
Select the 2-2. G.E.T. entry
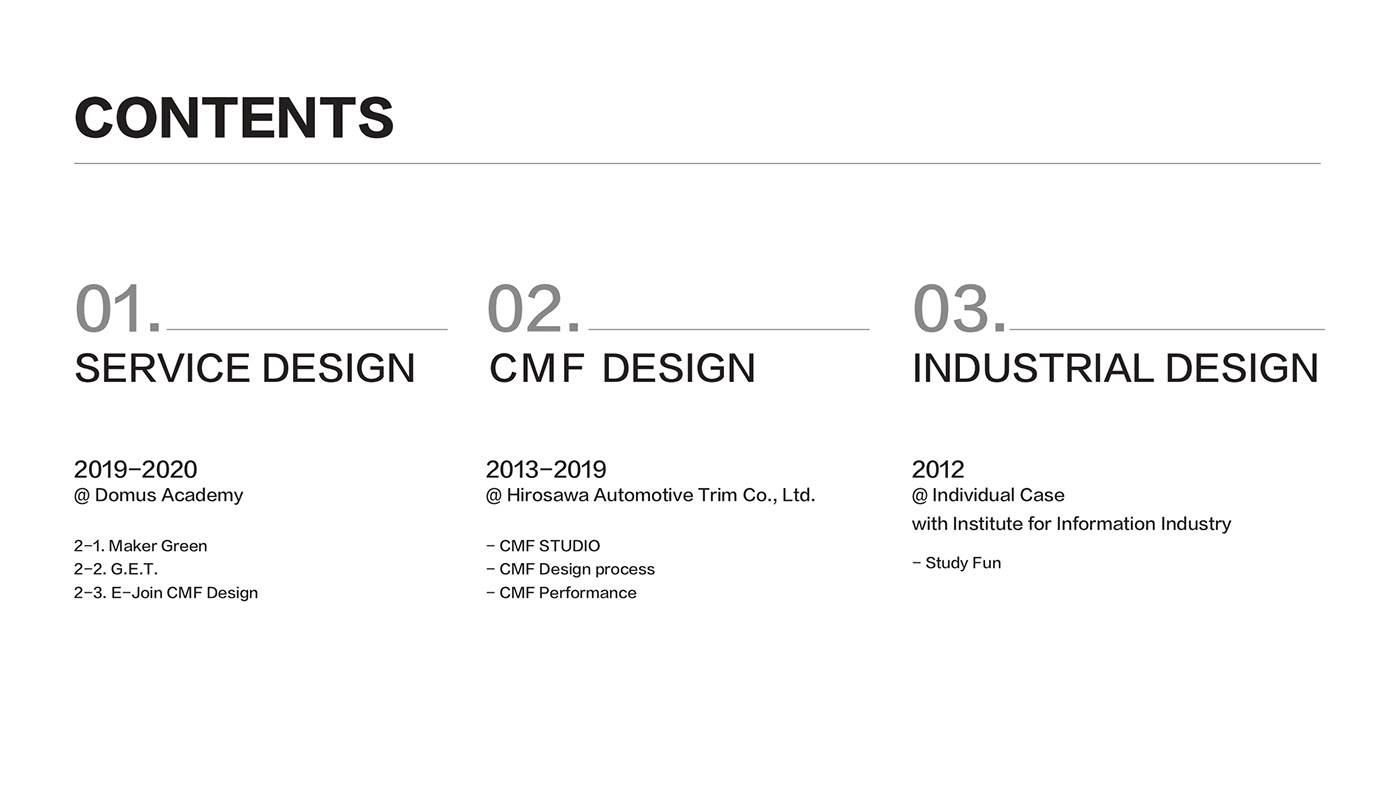coord(116,569)
